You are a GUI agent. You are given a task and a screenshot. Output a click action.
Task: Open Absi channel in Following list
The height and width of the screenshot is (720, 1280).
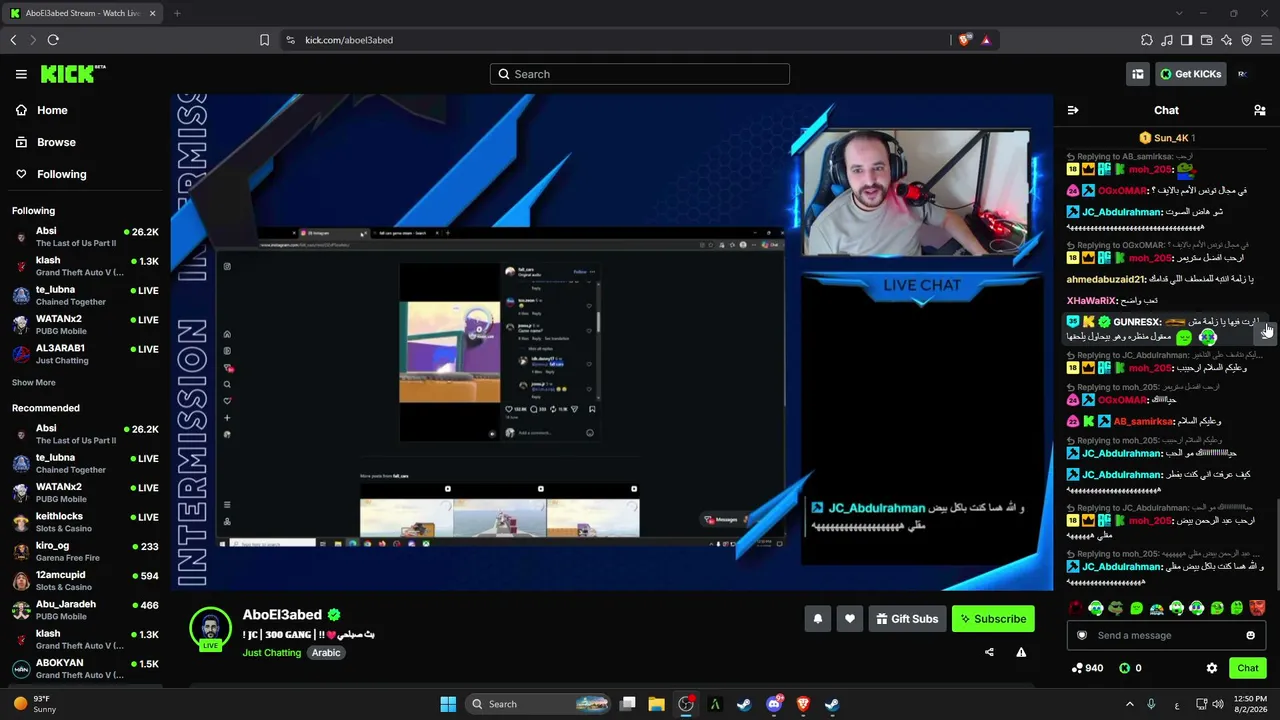click(x=86, y=237)
